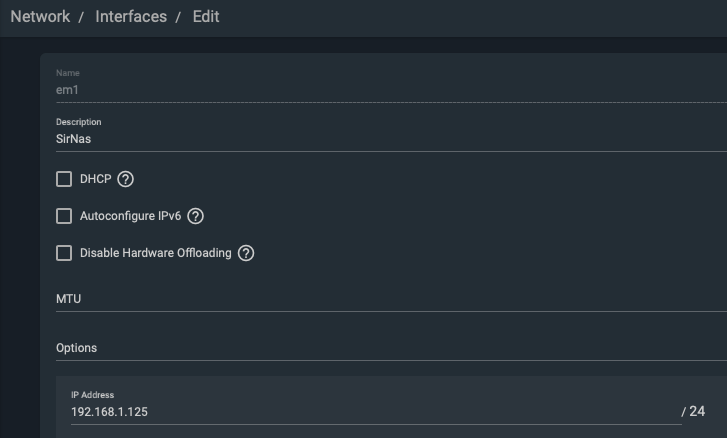727x438 pixels.
Task: Open the /24 netmask dropdown
Action: click(696, 411)
